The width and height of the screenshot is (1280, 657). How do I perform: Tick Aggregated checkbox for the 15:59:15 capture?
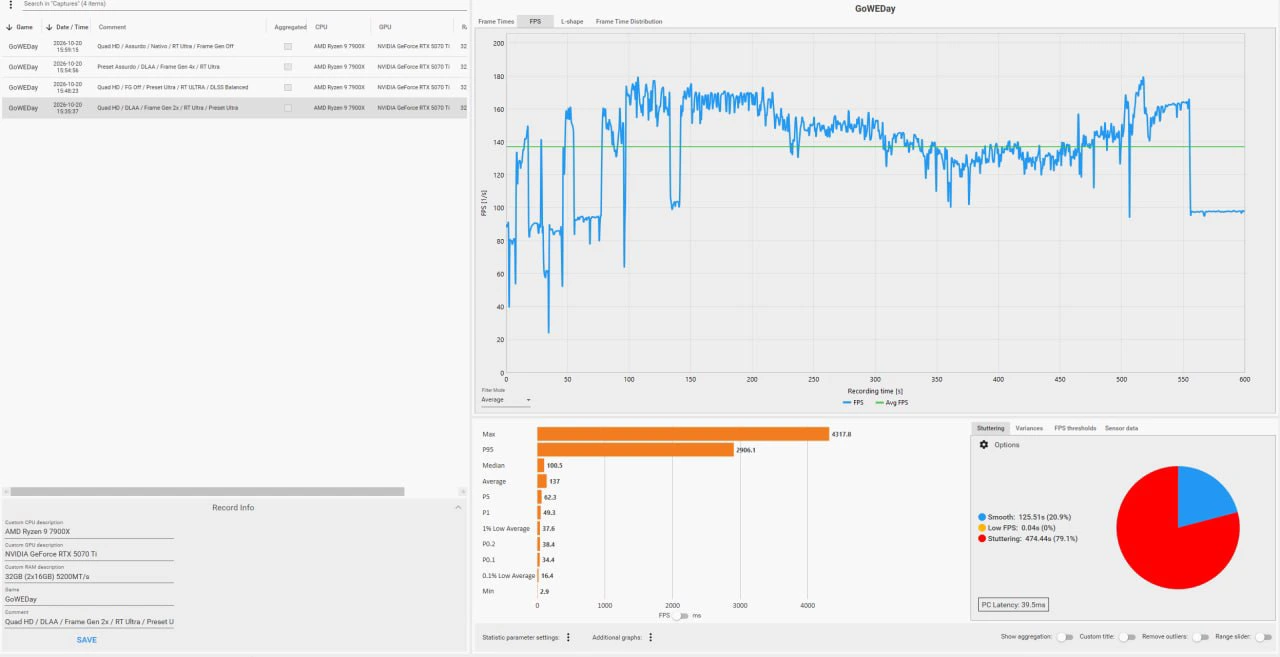point(288,46)
